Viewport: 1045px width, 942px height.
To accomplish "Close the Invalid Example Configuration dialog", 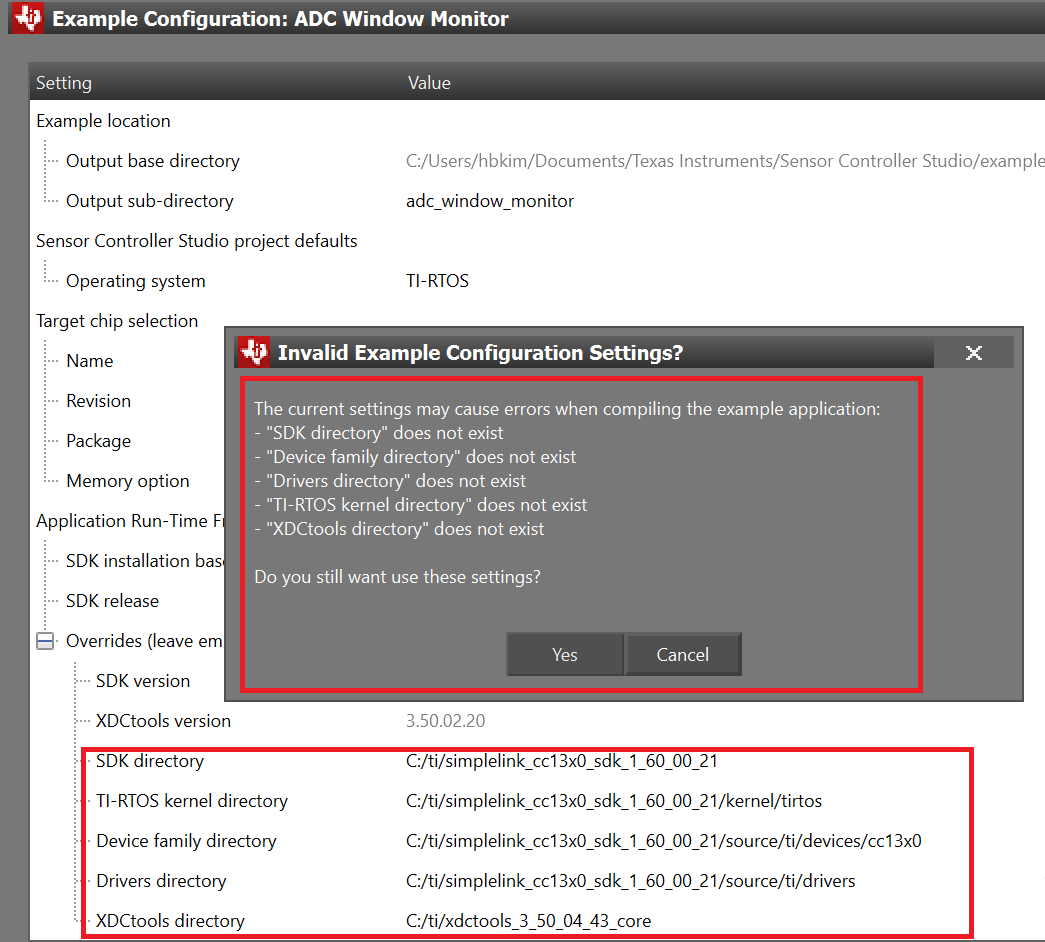I will (974, 353).
